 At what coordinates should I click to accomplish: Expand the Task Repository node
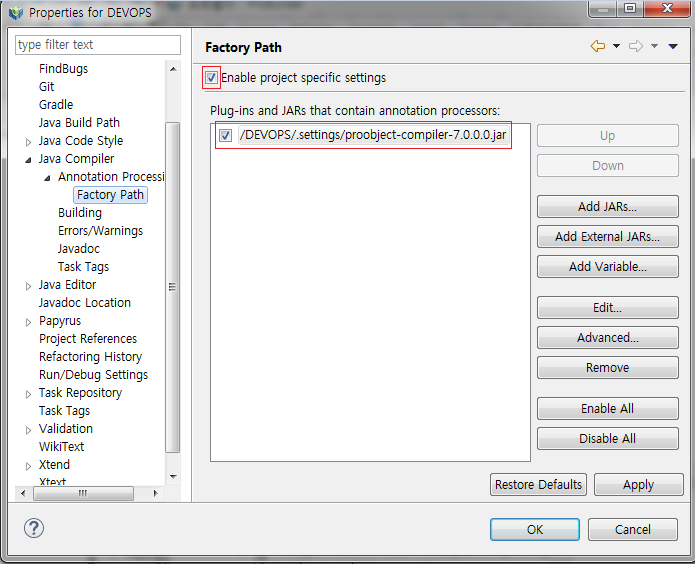pyautogui.click(x=28, y=394)
